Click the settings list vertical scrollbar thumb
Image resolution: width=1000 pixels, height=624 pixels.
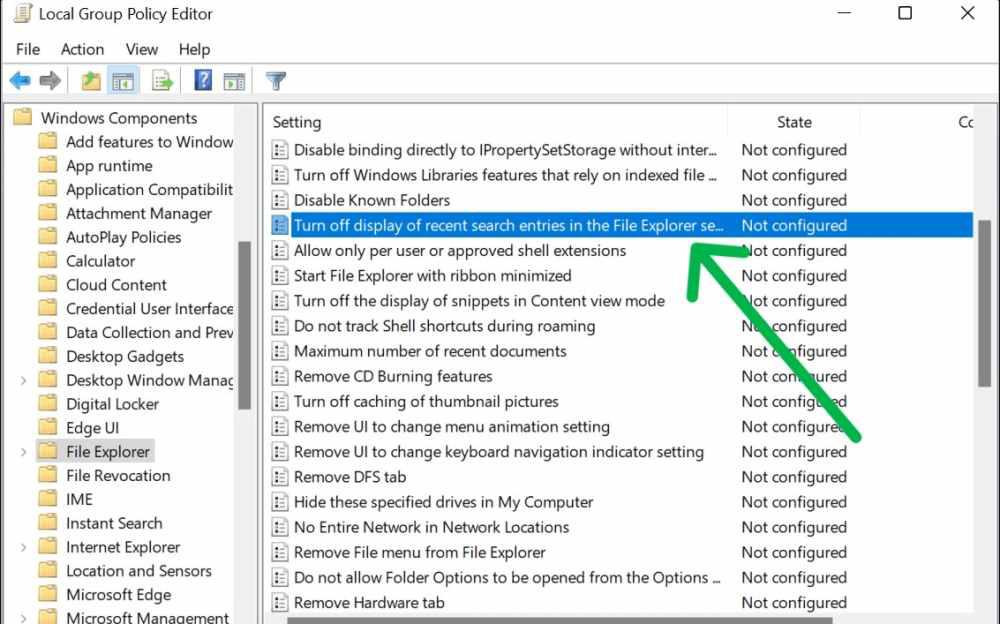coord(983,303)
